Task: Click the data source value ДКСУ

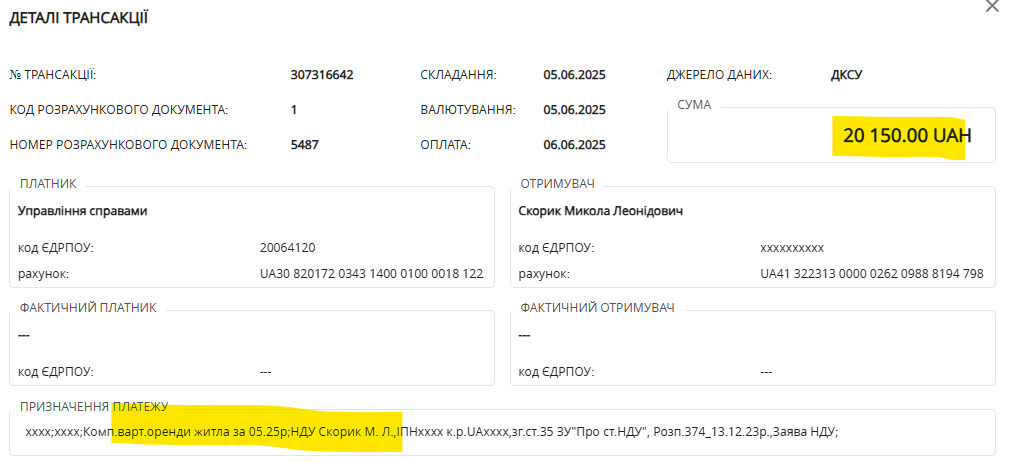Action: (846, 75)
